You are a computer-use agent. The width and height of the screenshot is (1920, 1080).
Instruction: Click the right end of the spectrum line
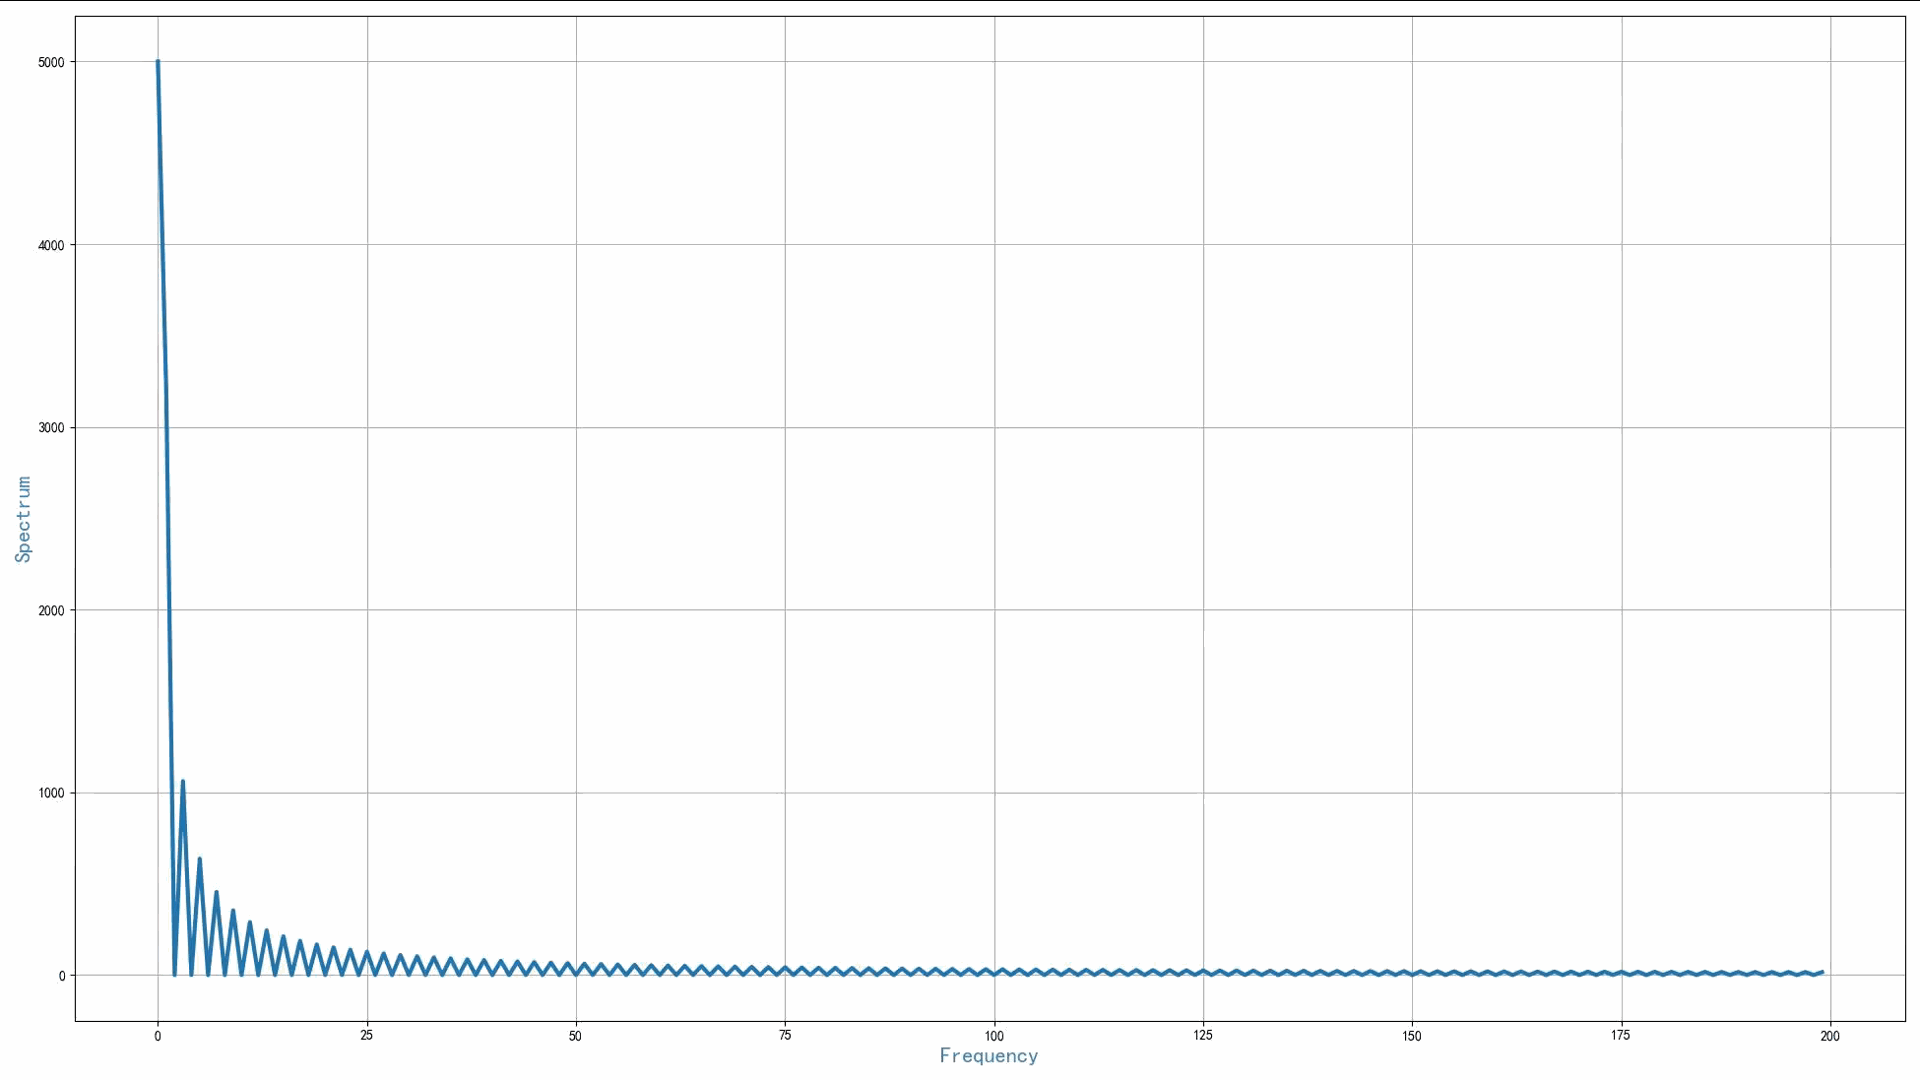1822,972
